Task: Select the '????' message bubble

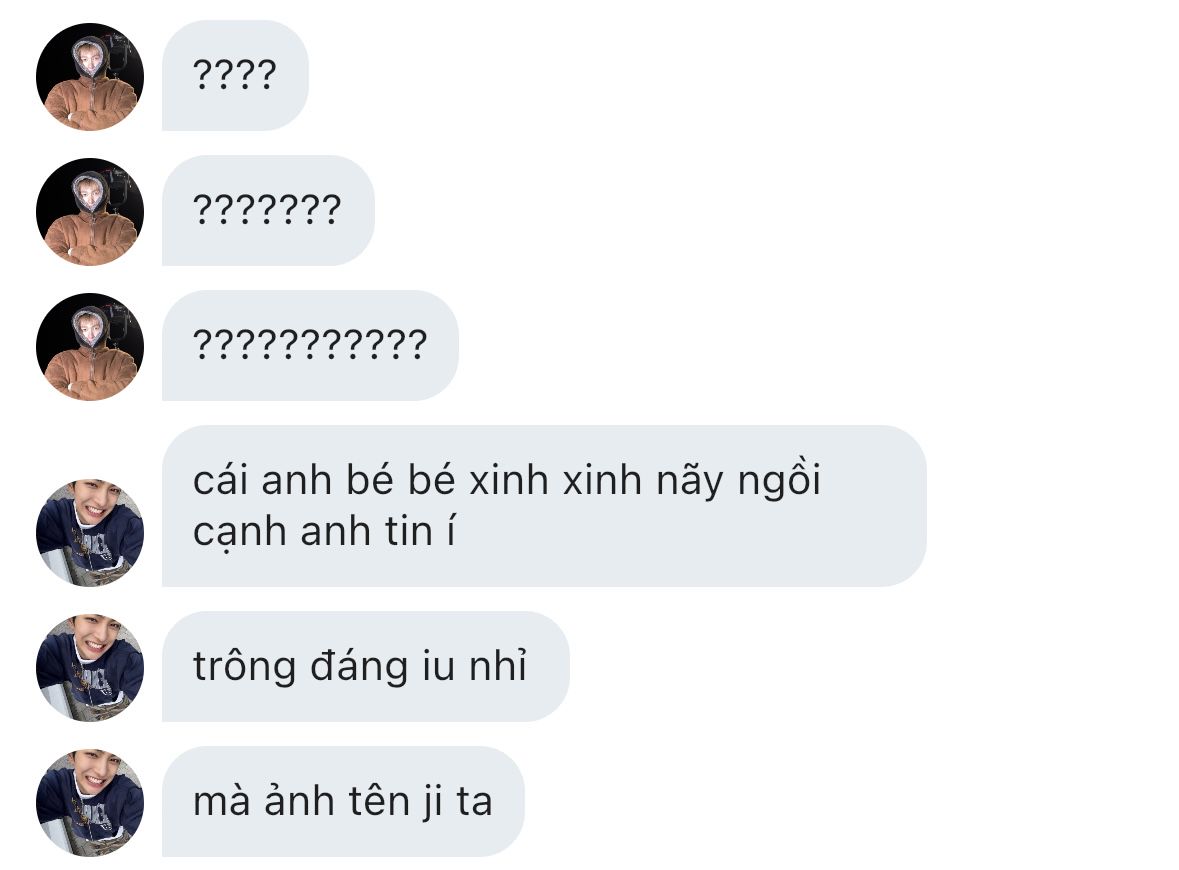Action: (235, 75)
